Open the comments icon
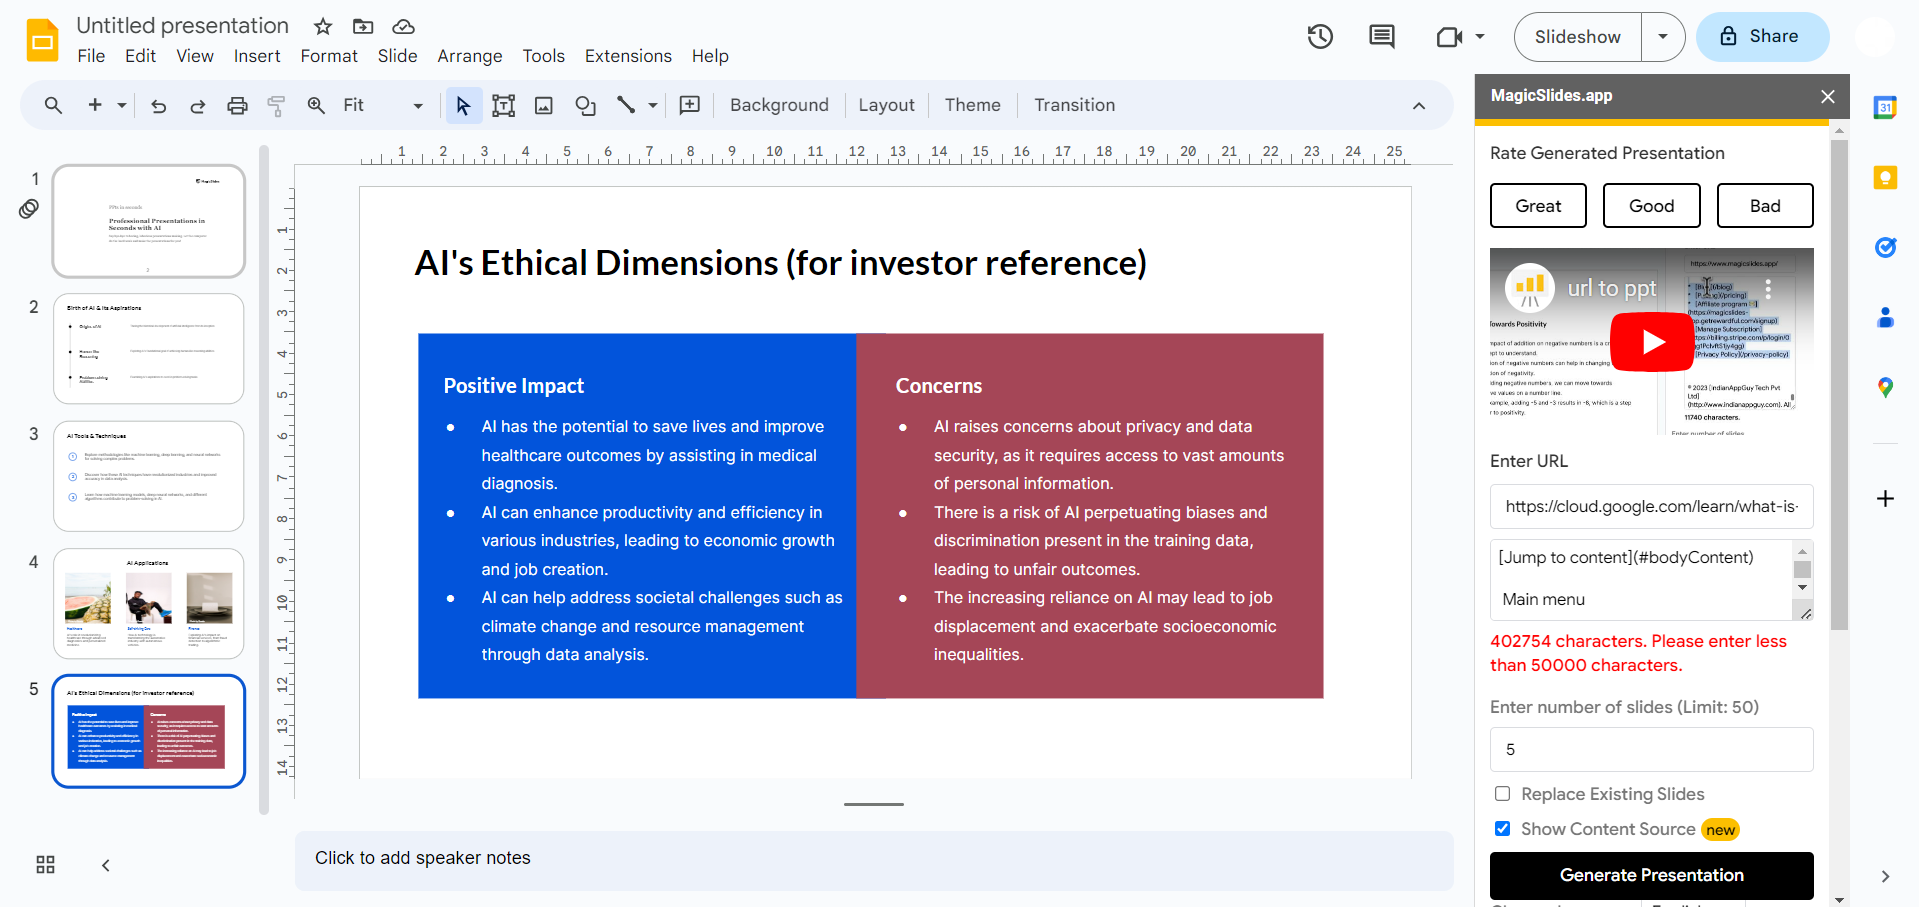Image resolution: width=1919 pixels, height=907 pixels. tap(1381, 37)
